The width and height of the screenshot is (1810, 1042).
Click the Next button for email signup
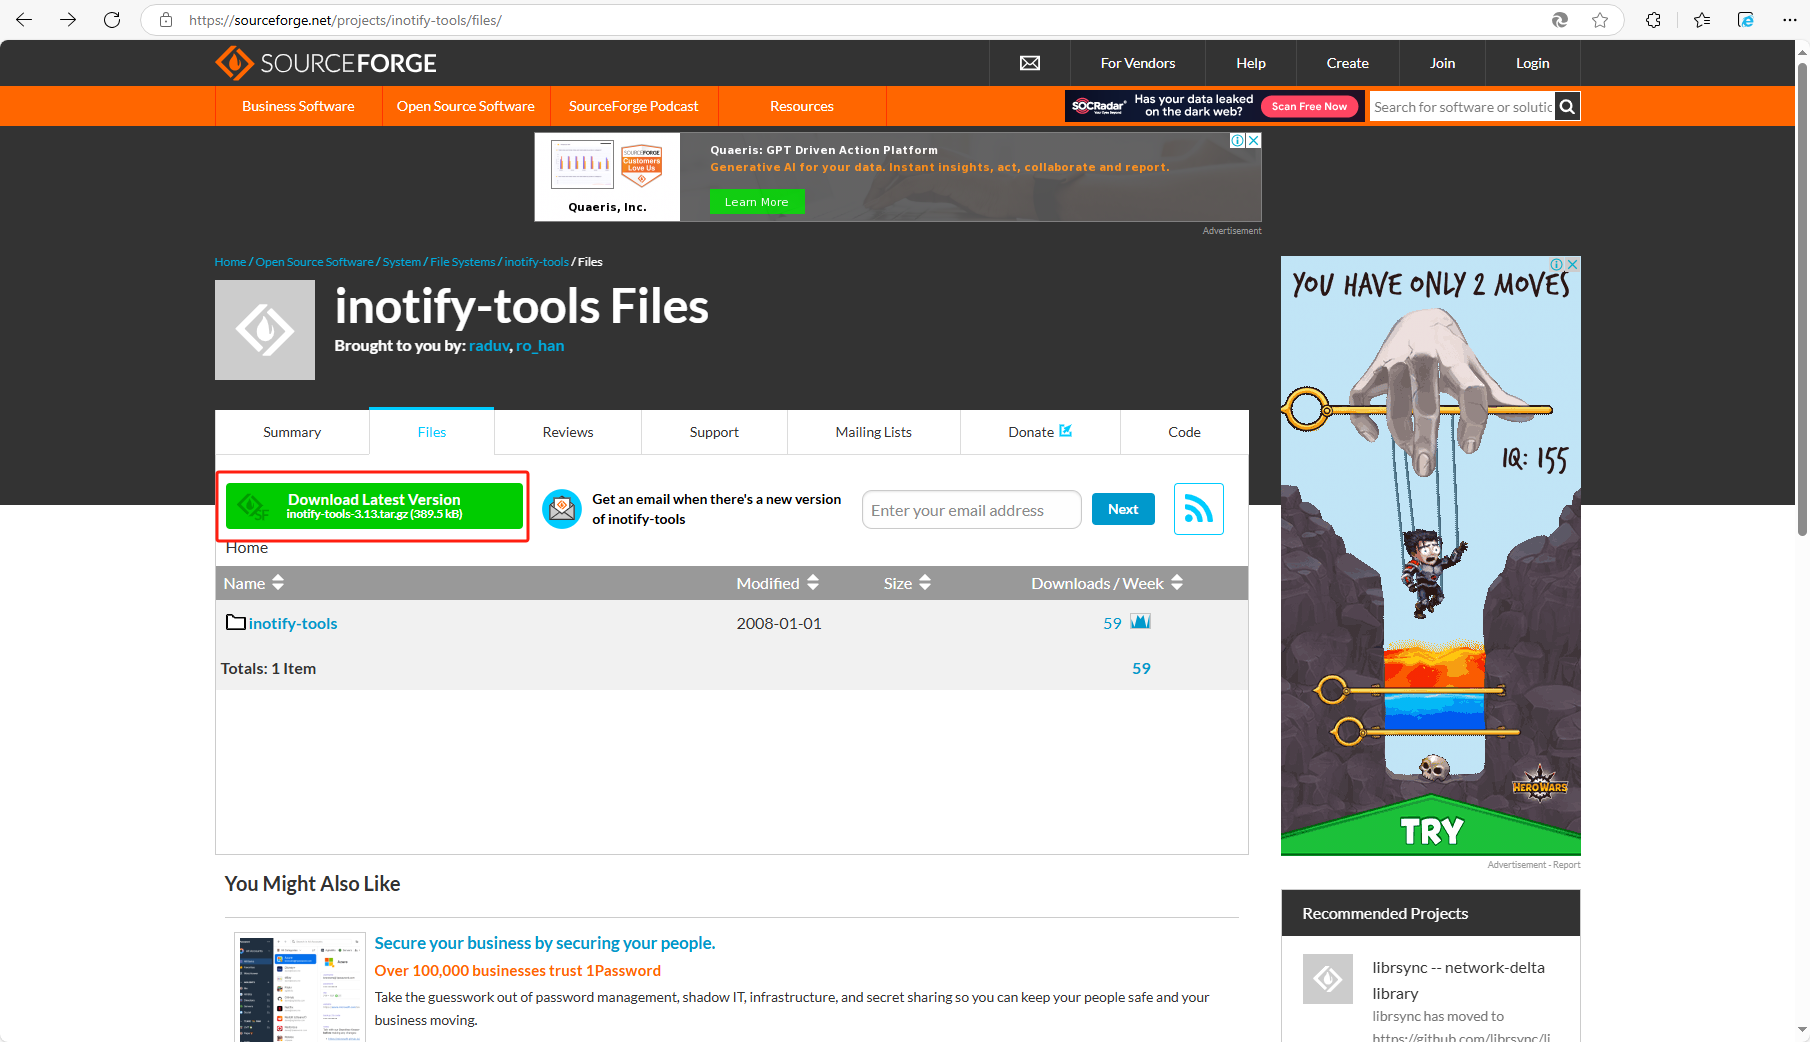click(x=1123, y=509)
